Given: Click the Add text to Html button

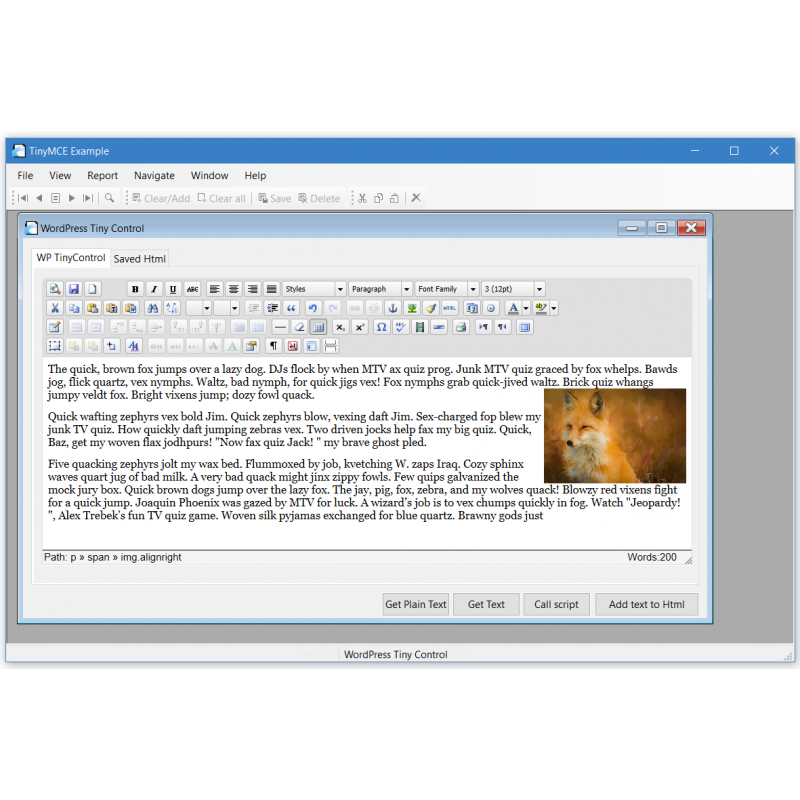Looking at the screenshot, I should click(x=647, y=604).
